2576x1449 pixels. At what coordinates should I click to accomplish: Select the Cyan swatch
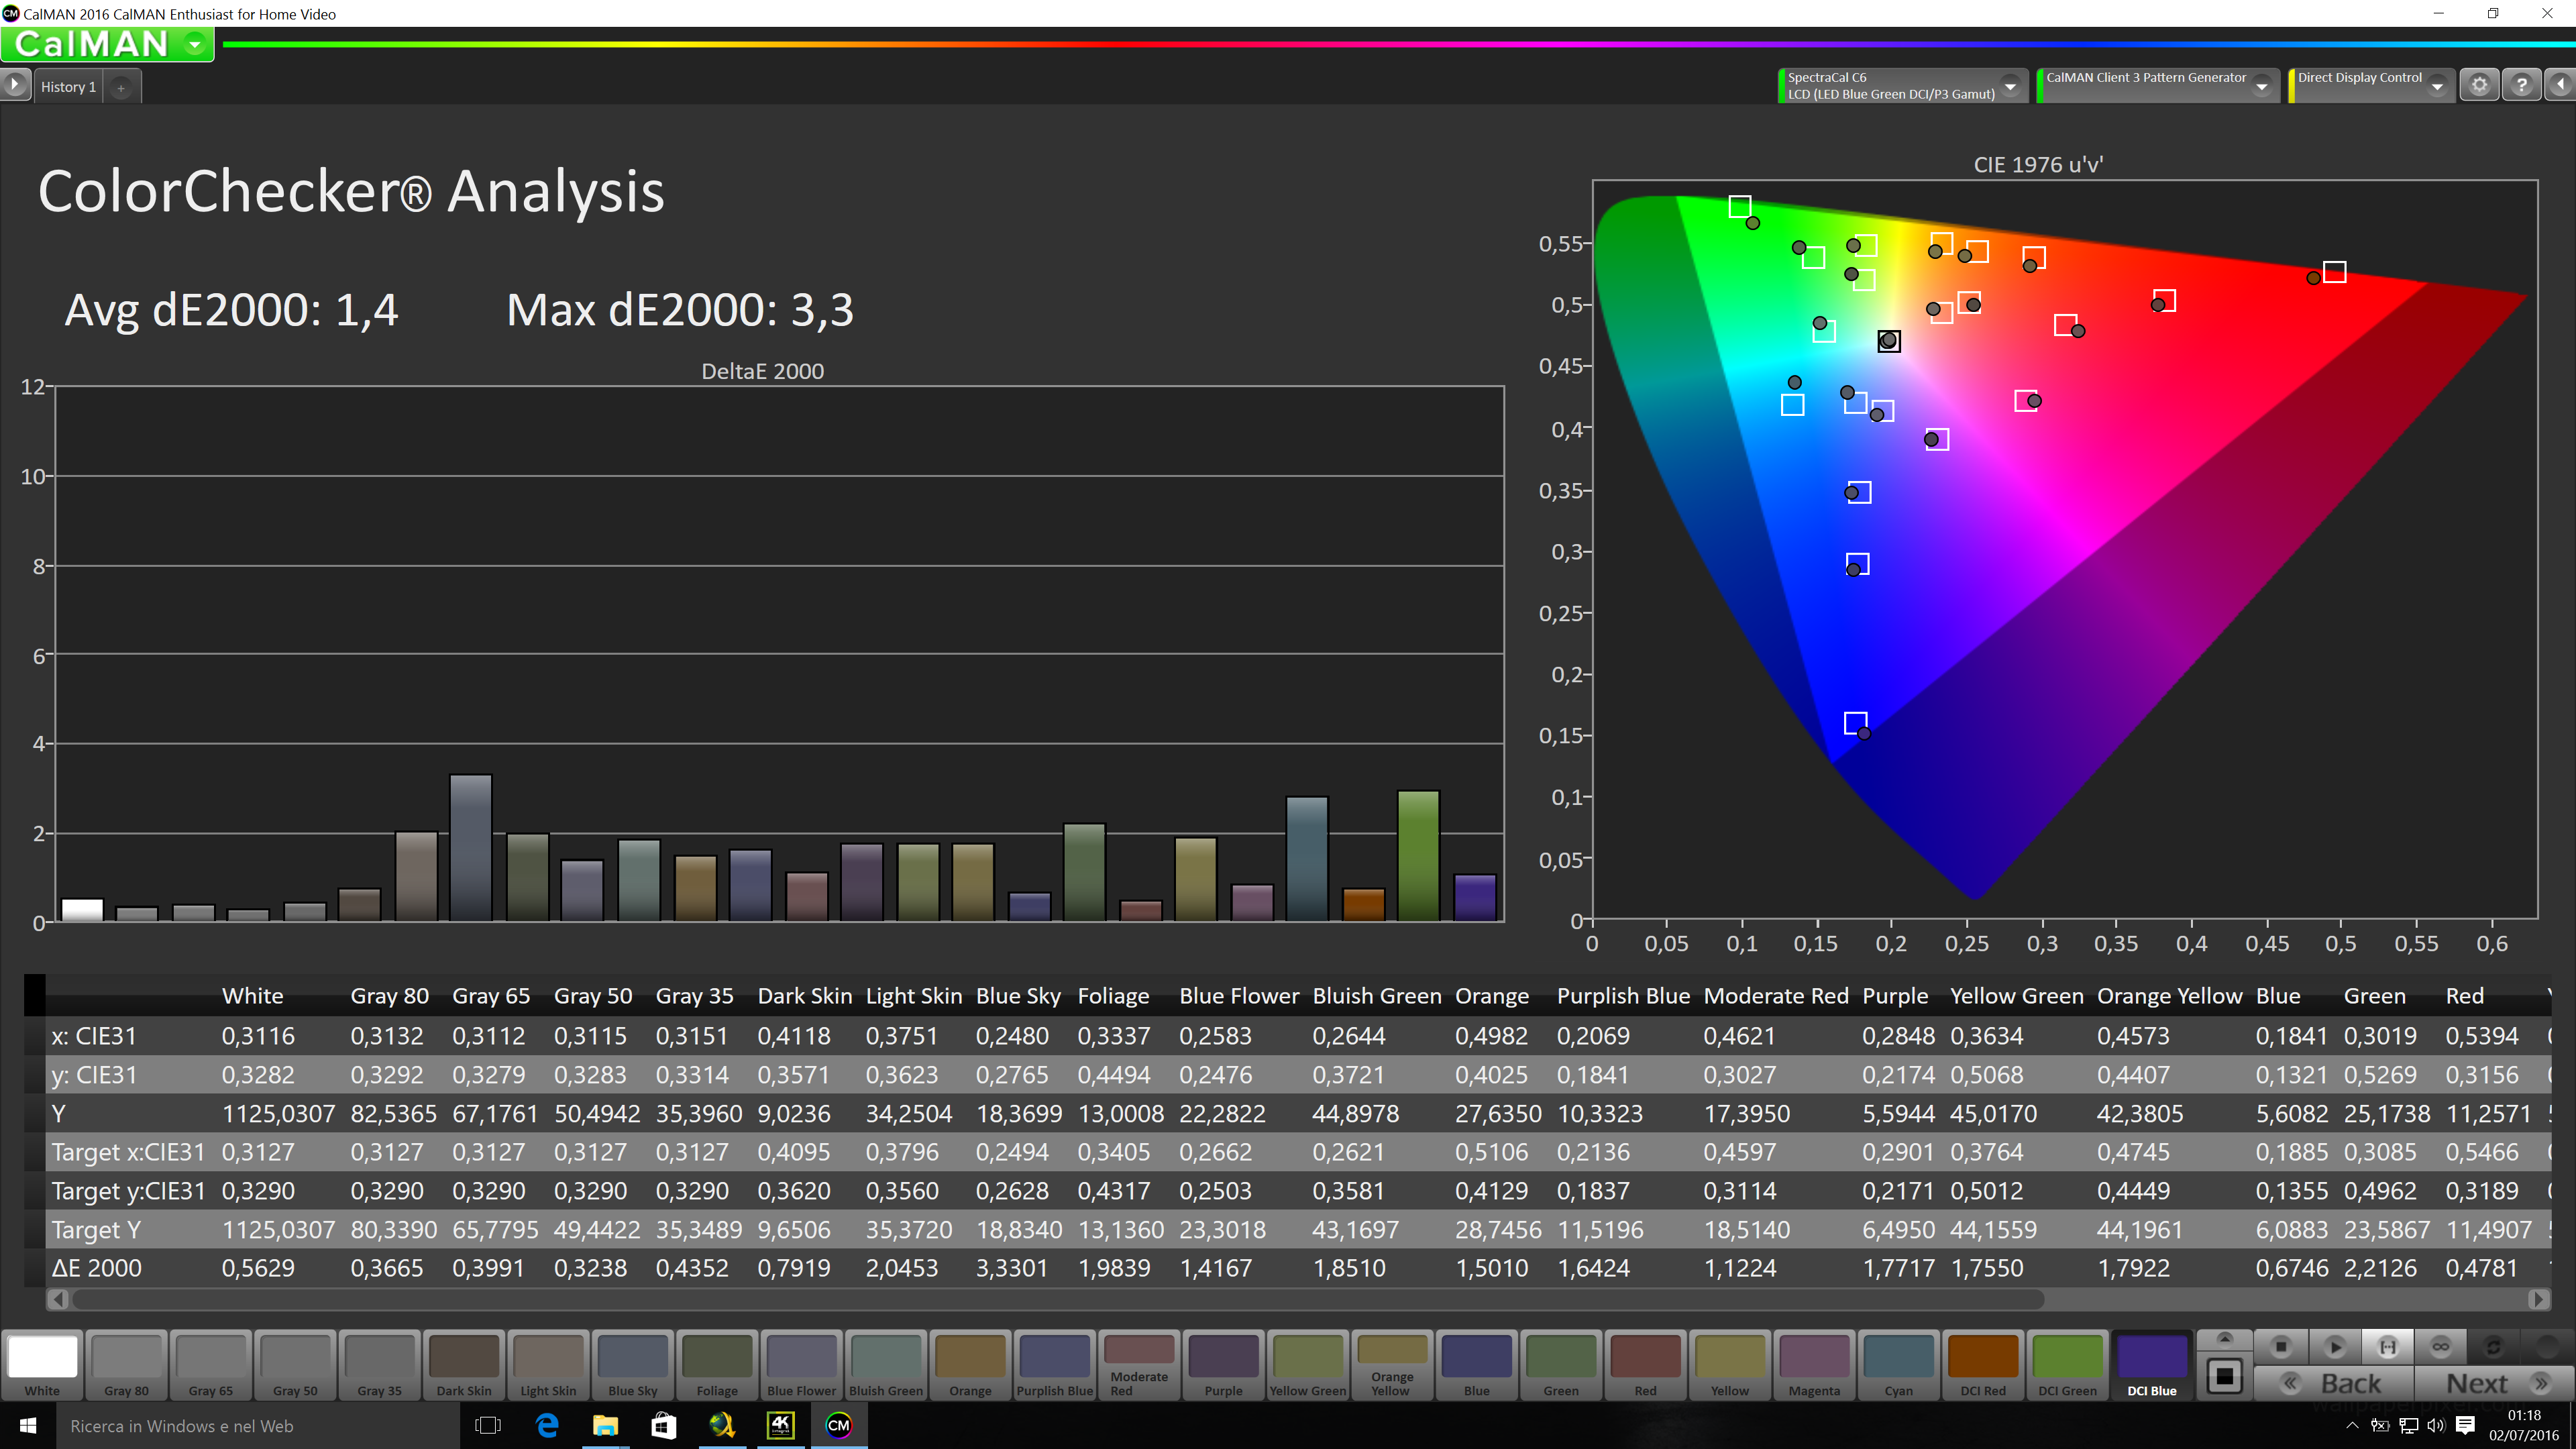tap(1898, 1365)
